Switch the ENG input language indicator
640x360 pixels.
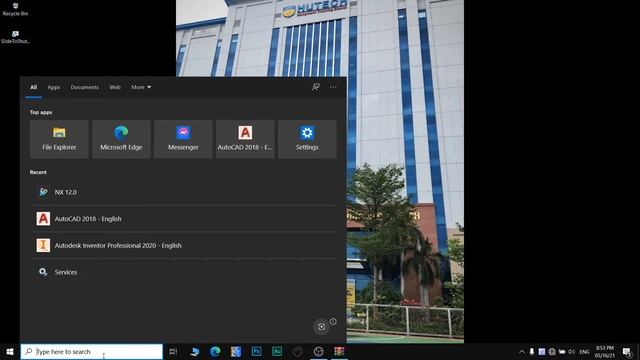(x=584, y=352)
